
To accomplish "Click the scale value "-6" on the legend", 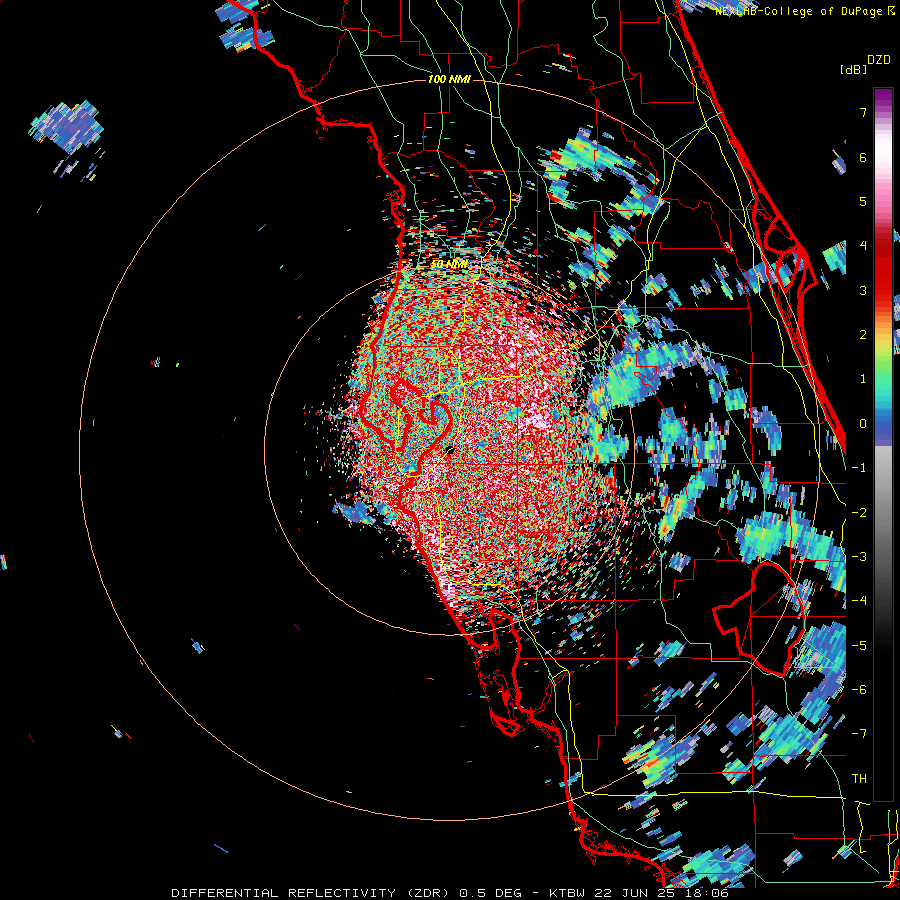I will pyautogui.click(x=859, y=689).
